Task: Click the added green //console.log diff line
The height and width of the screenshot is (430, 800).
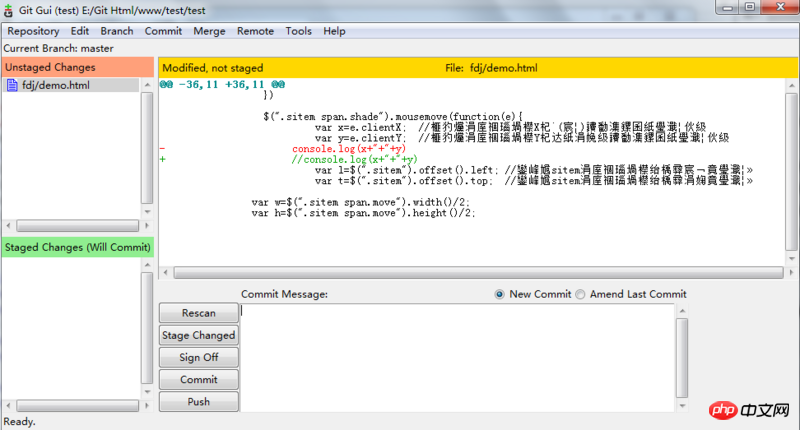Action: [354, 159]
